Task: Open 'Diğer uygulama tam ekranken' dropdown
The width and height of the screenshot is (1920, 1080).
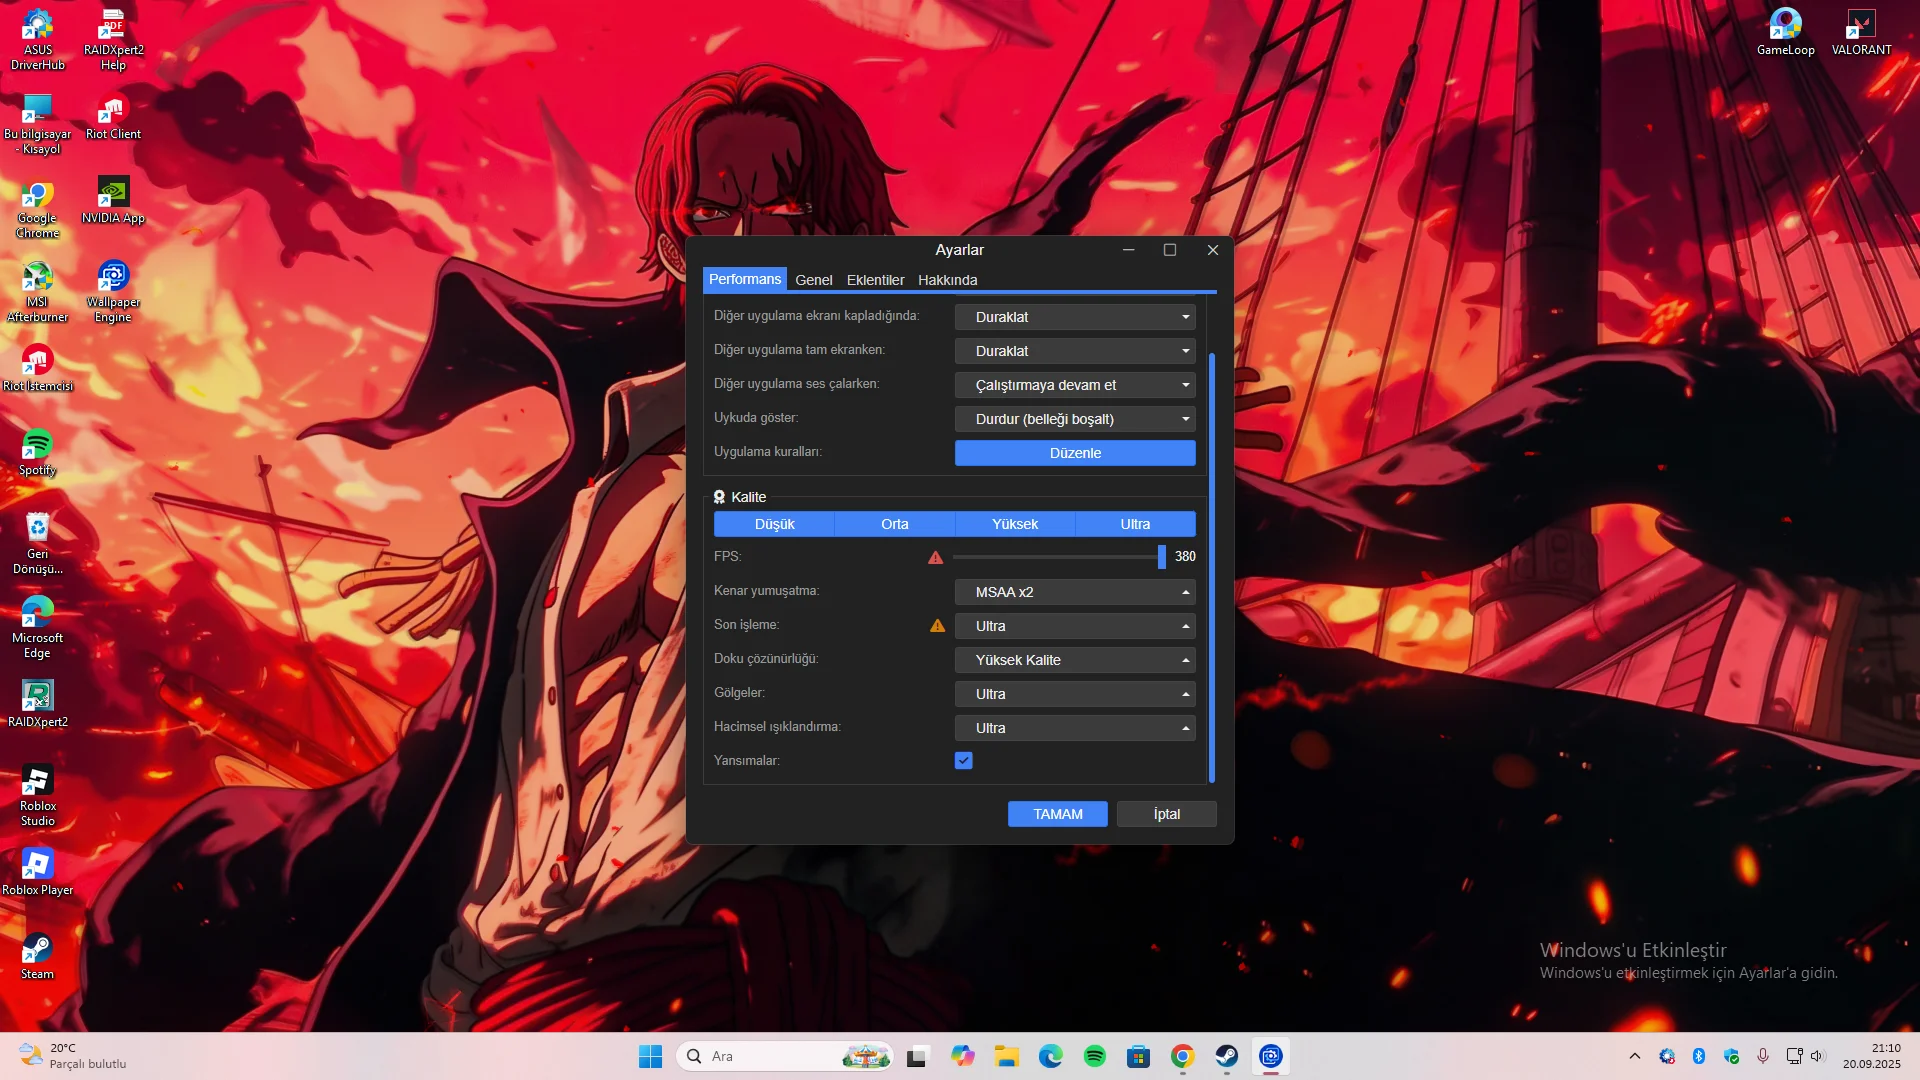Action: point(1075,351)
